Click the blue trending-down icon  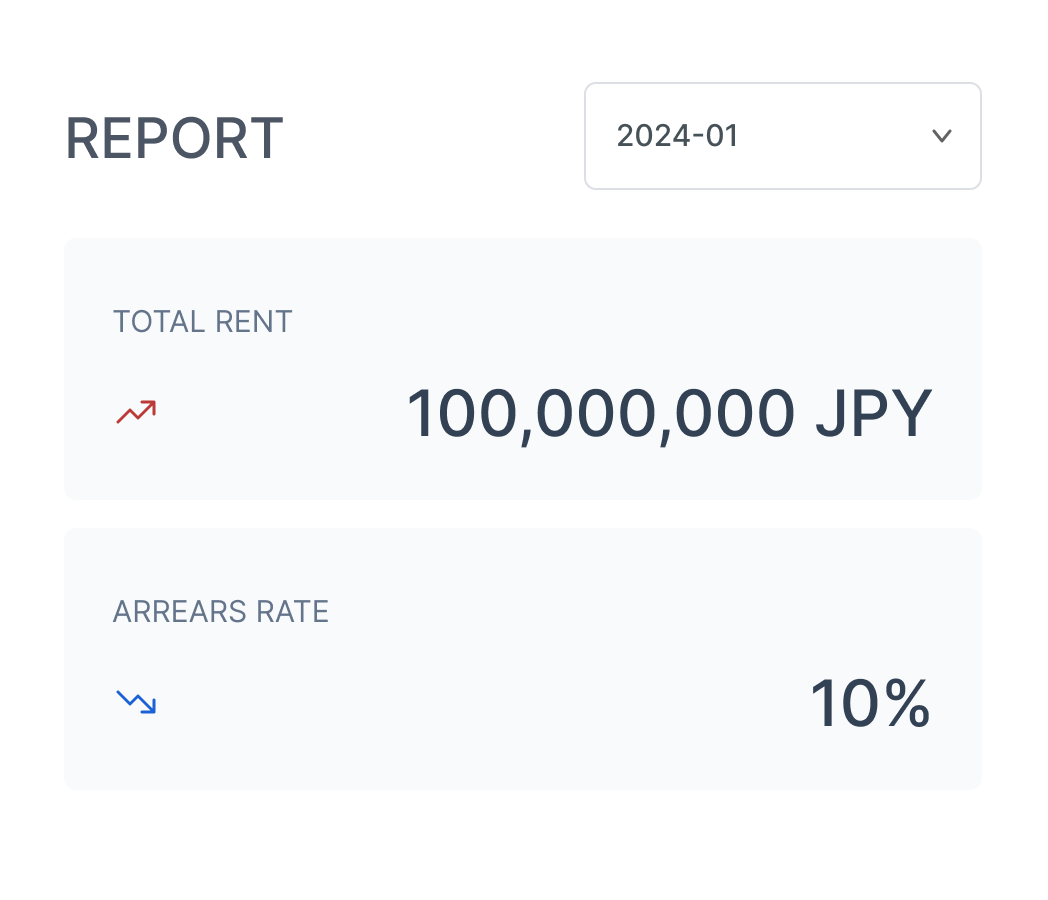[x=136, y=701]
